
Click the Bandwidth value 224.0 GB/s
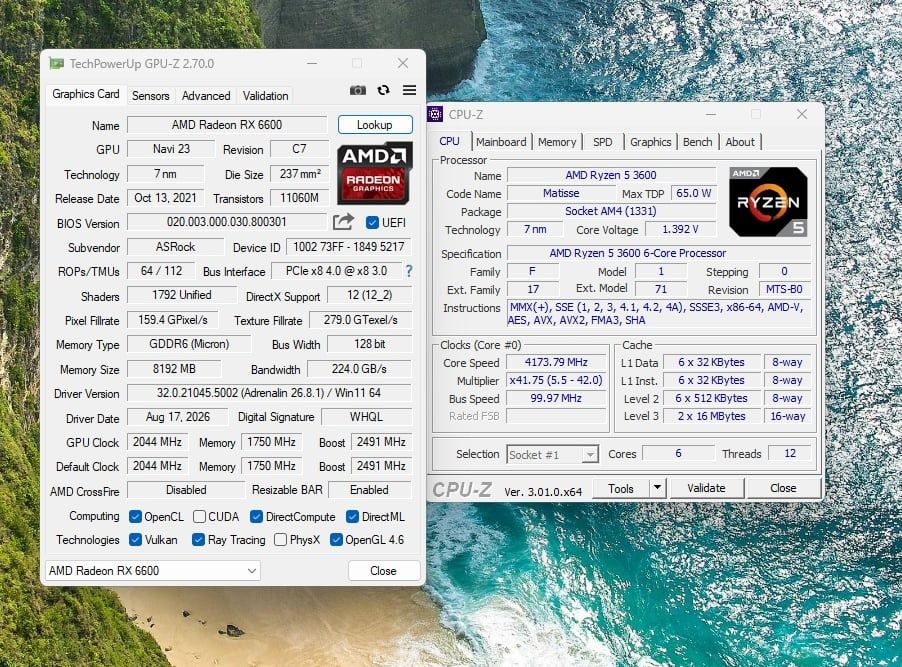point(360,369)
